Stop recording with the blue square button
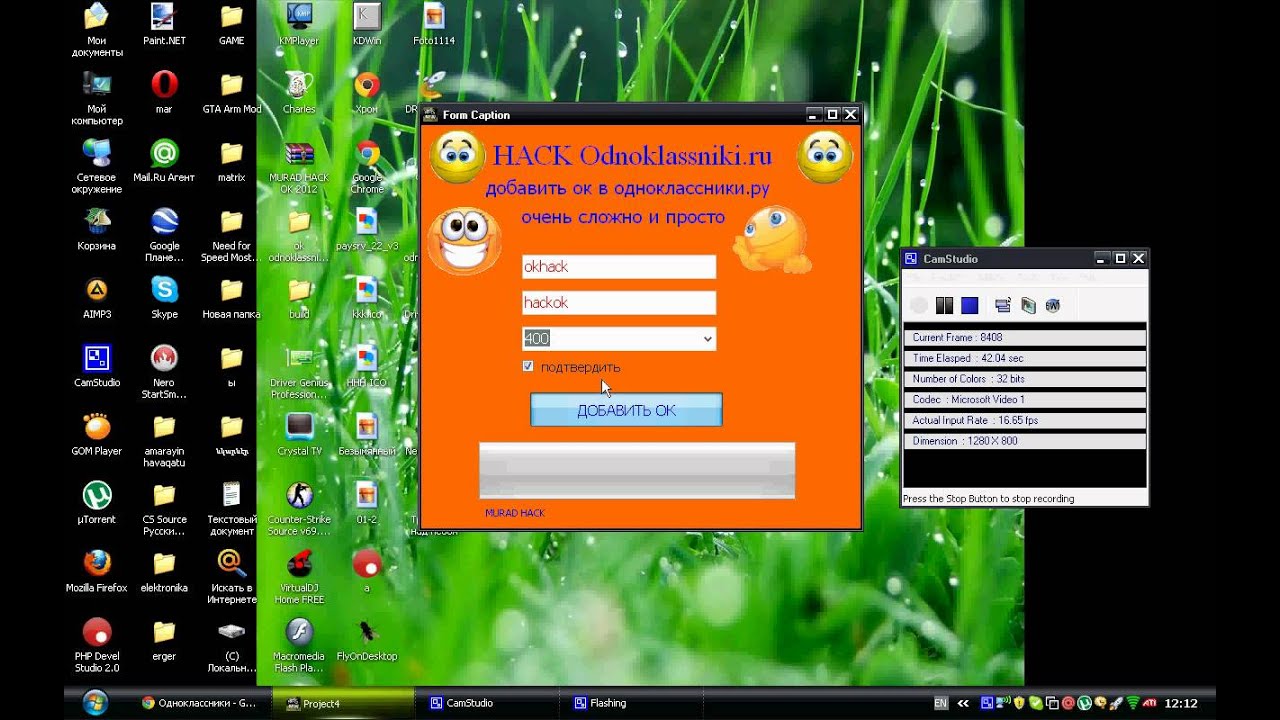The image size is (1280, 720). point(969,305)
